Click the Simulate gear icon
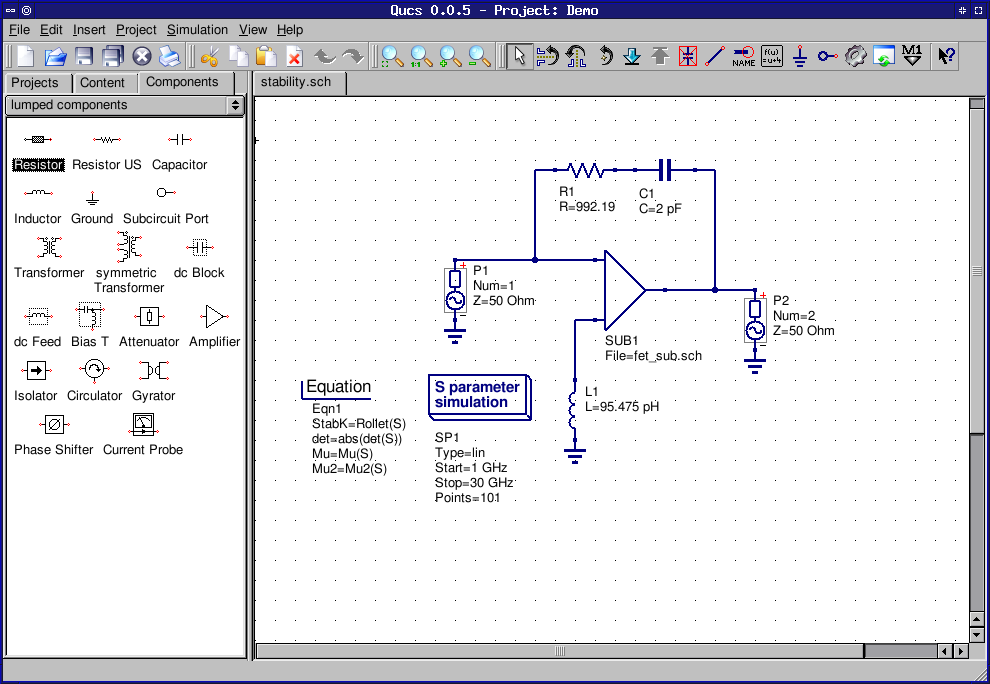The width and height of the screenshot is (990, 684). pyautogui.click(x=854, y=56)
